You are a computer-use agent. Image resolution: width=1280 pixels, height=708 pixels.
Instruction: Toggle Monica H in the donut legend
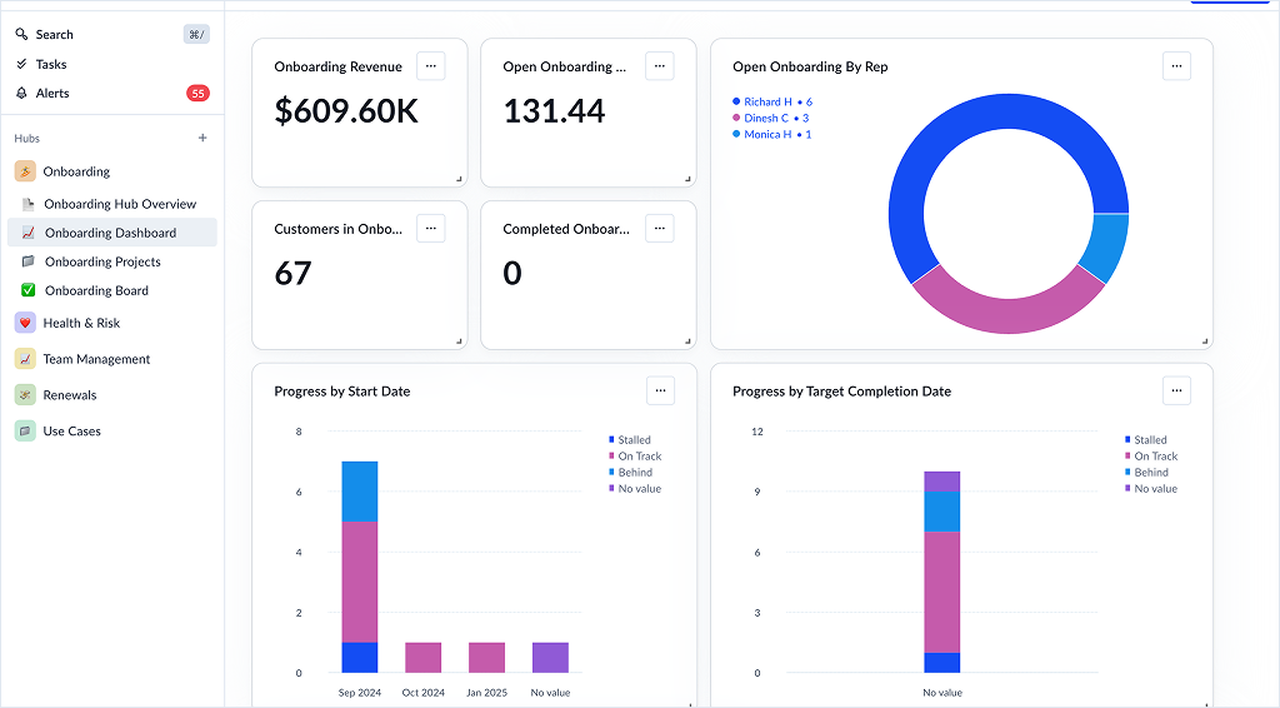tap(772, 134)
